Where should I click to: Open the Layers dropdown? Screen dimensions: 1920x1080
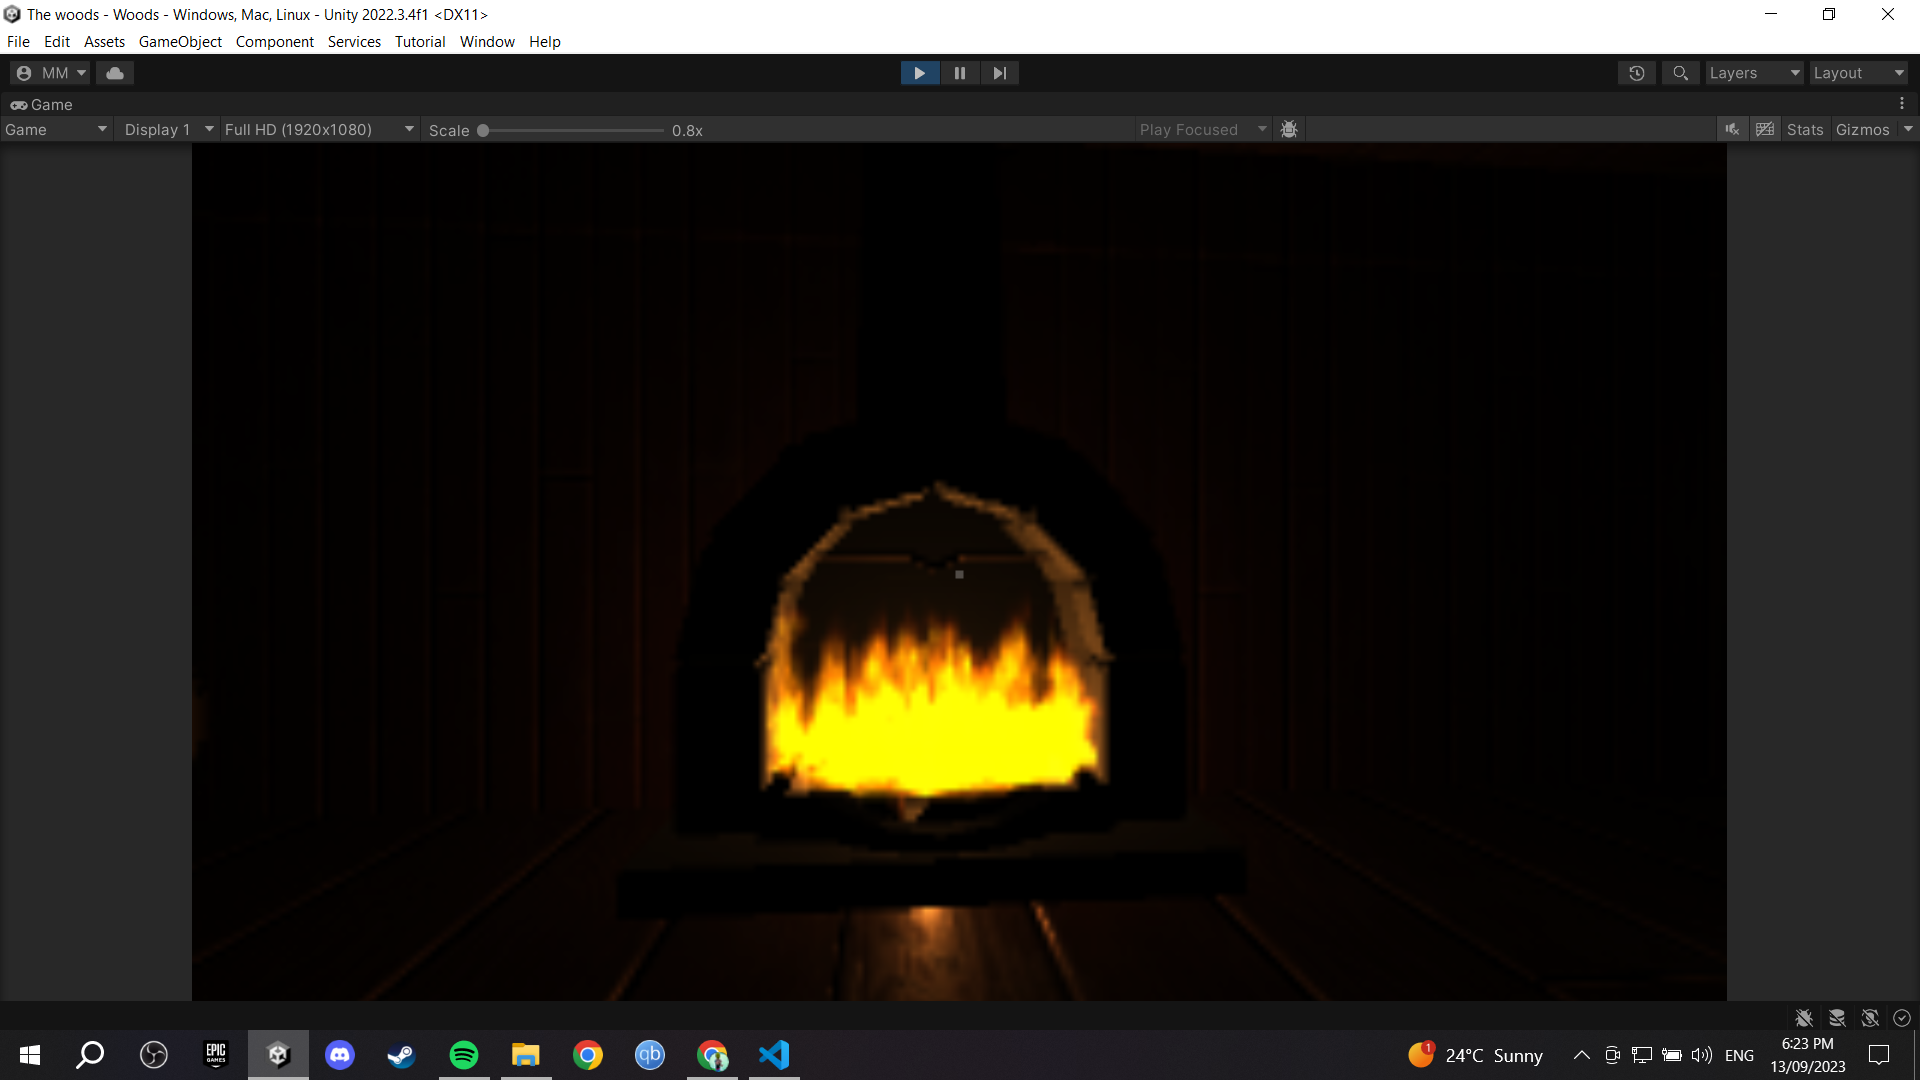[x=1754, y=73]
